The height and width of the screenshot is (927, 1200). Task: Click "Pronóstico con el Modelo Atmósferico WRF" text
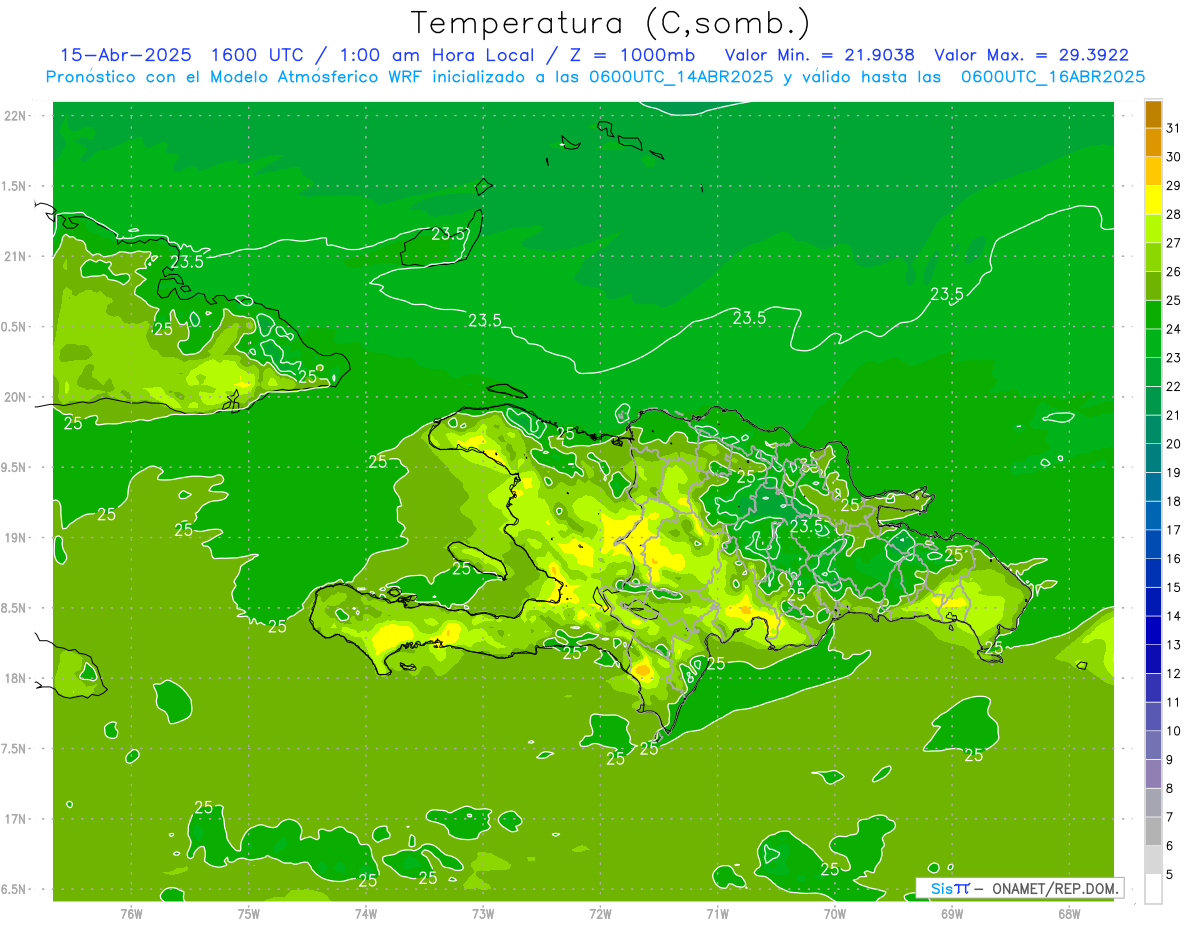[x=233, y=77]
